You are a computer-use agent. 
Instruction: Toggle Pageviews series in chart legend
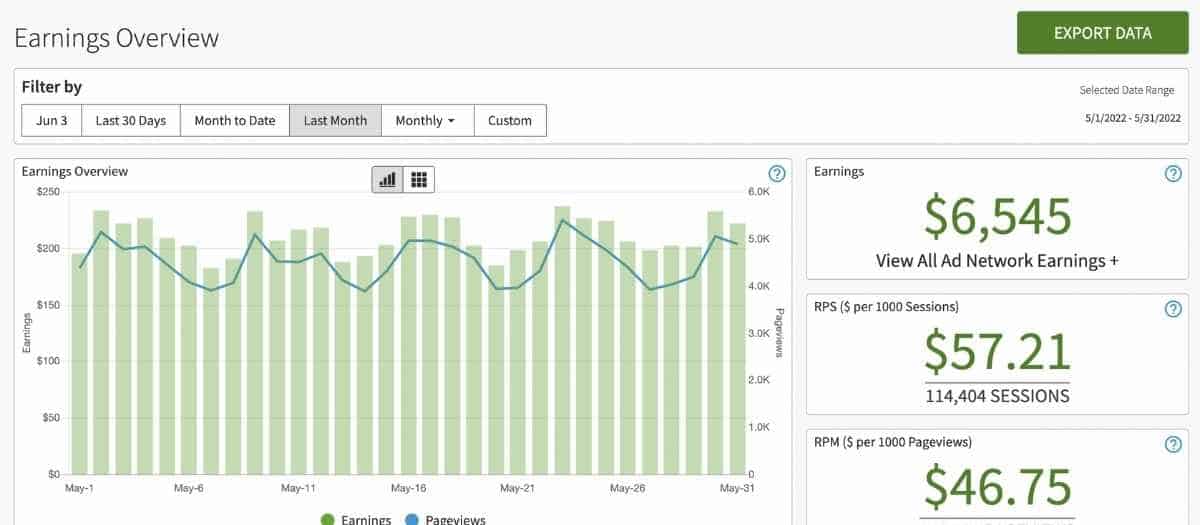pos(445,519)
